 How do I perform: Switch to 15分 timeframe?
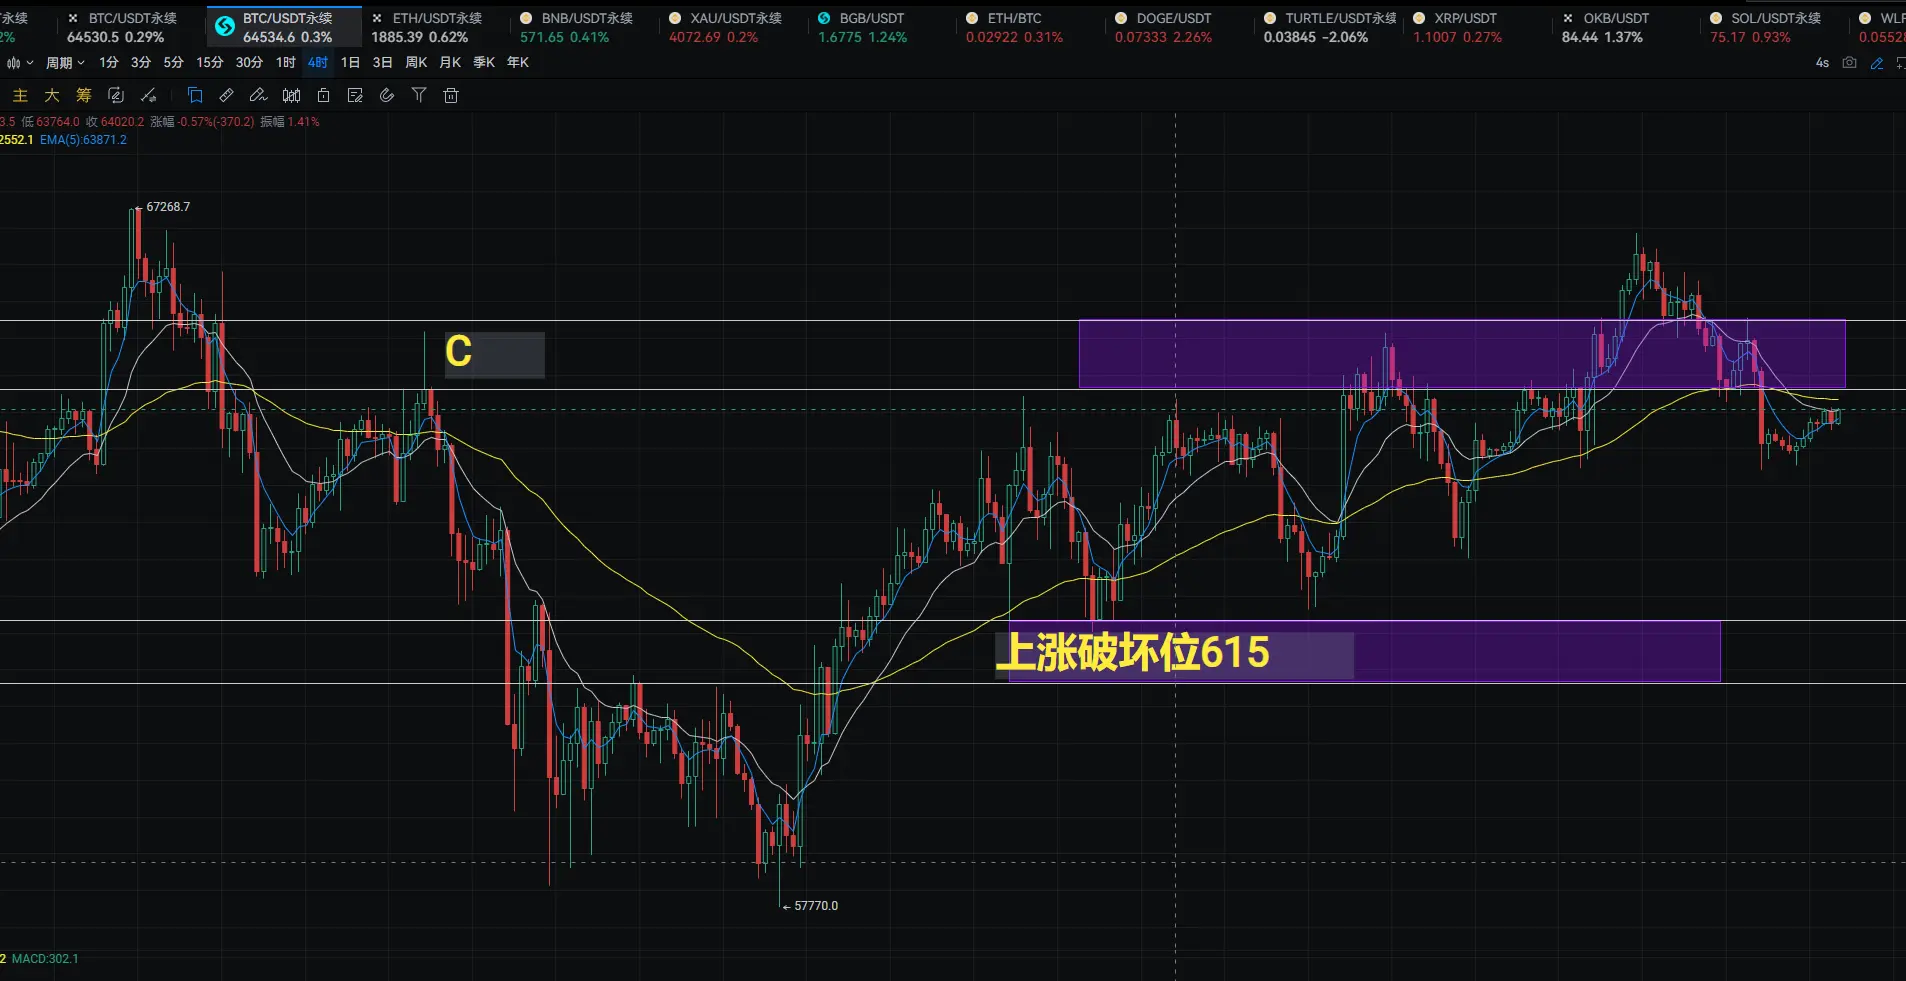coord(210,63)
